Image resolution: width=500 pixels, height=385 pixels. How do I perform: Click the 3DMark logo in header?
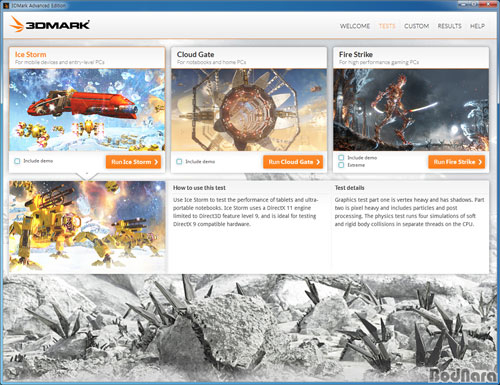point(49,25)
